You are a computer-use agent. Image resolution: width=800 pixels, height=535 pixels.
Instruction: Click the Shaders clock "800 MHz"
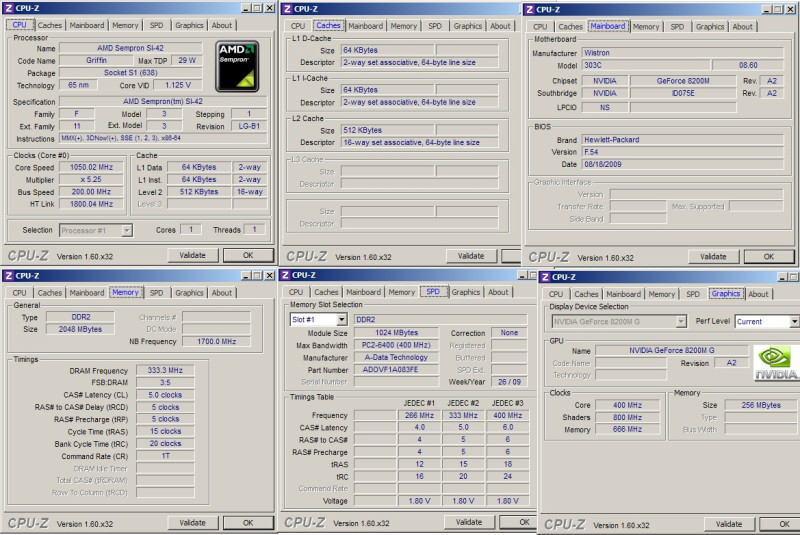tap(628, 417)
